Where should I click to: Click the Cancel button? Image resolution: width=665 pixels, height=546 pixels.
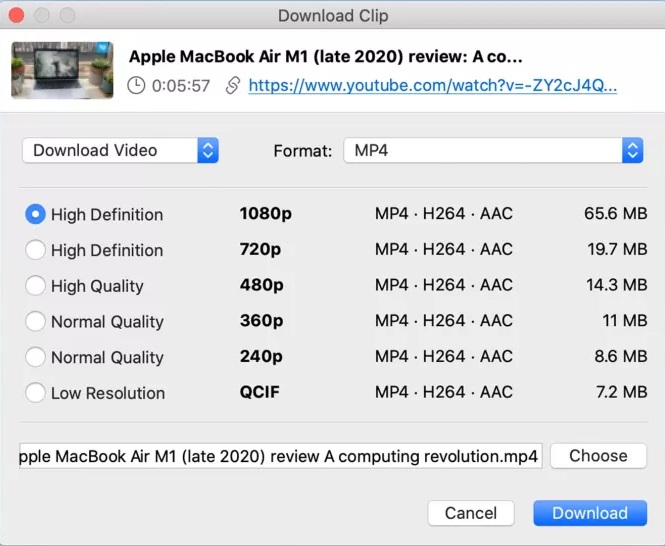click(x=471, y=513)
